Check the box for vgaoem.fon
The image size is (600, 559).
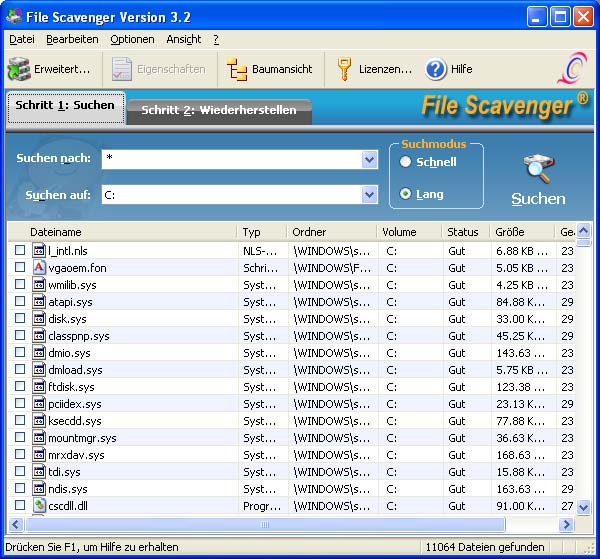coord(20,267)
